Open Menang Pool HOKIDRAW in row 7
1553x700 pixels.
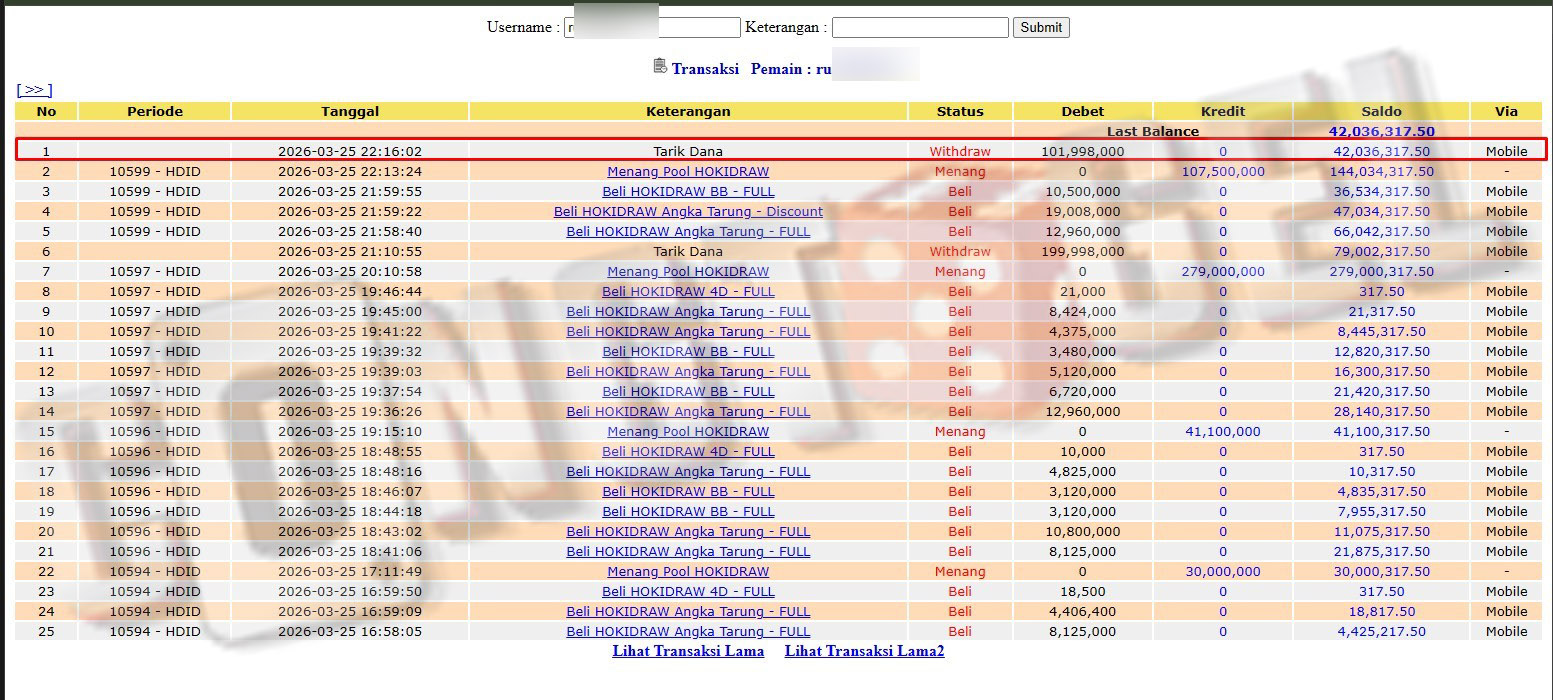coord(688,271)
